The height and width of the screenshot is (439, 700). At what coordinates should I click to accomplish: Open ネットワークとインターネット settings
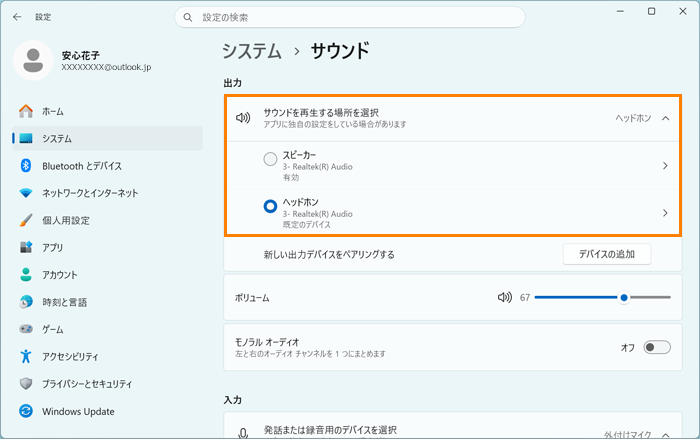(107, 193)
